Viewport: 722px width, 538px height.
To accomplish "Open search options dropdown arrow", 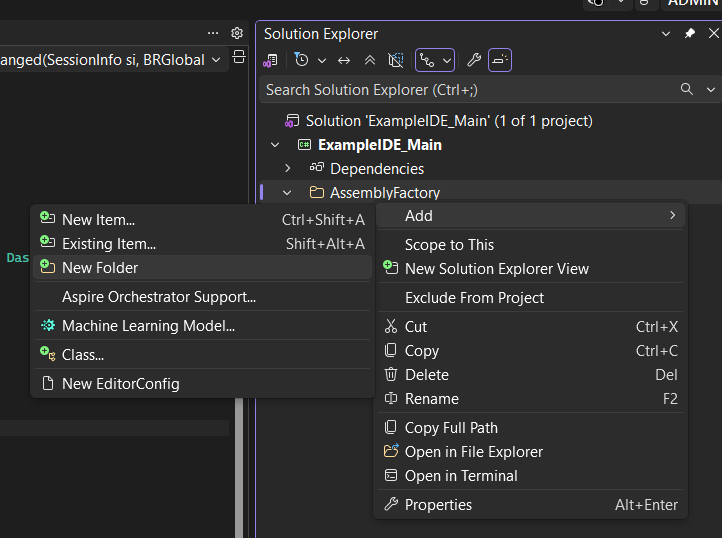I will coord(710,90).
